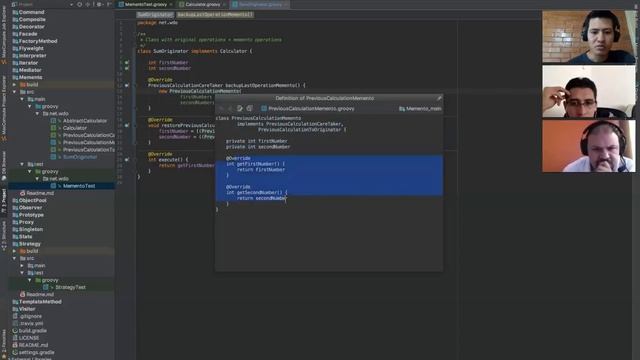This screenshot has height=360, width=640.
Task: Open the 1: Project tool window tab
Action: [4, 201]
